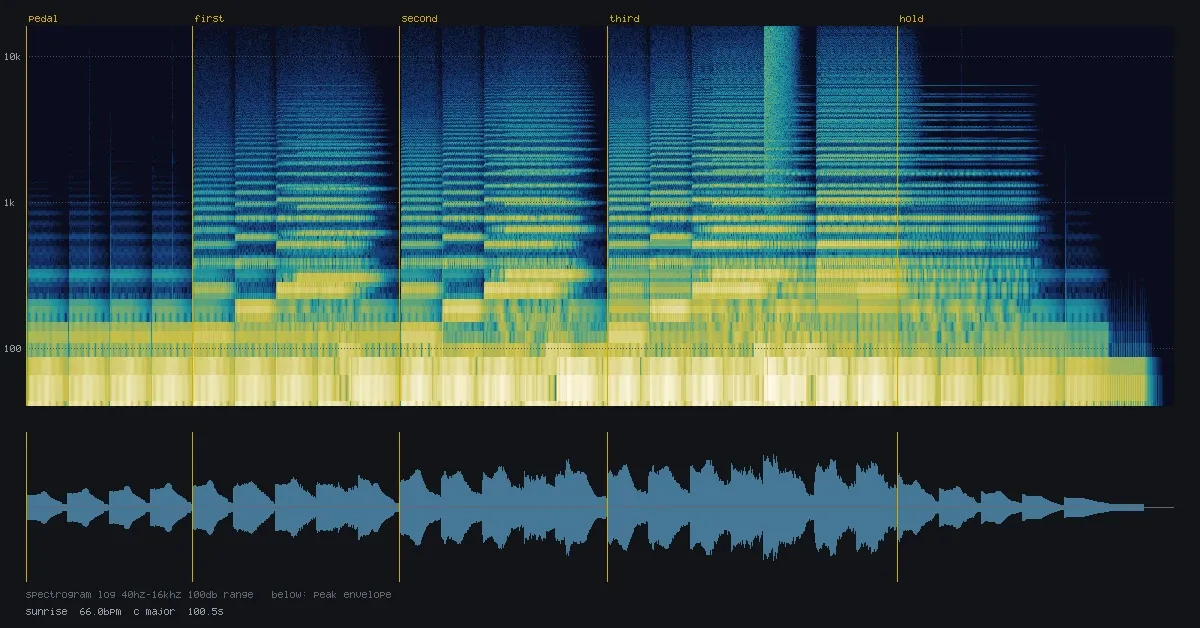Click the key signature "c major"
Image resolution: width=1200 pixels, height=628 pixels.
click(154, 611)
